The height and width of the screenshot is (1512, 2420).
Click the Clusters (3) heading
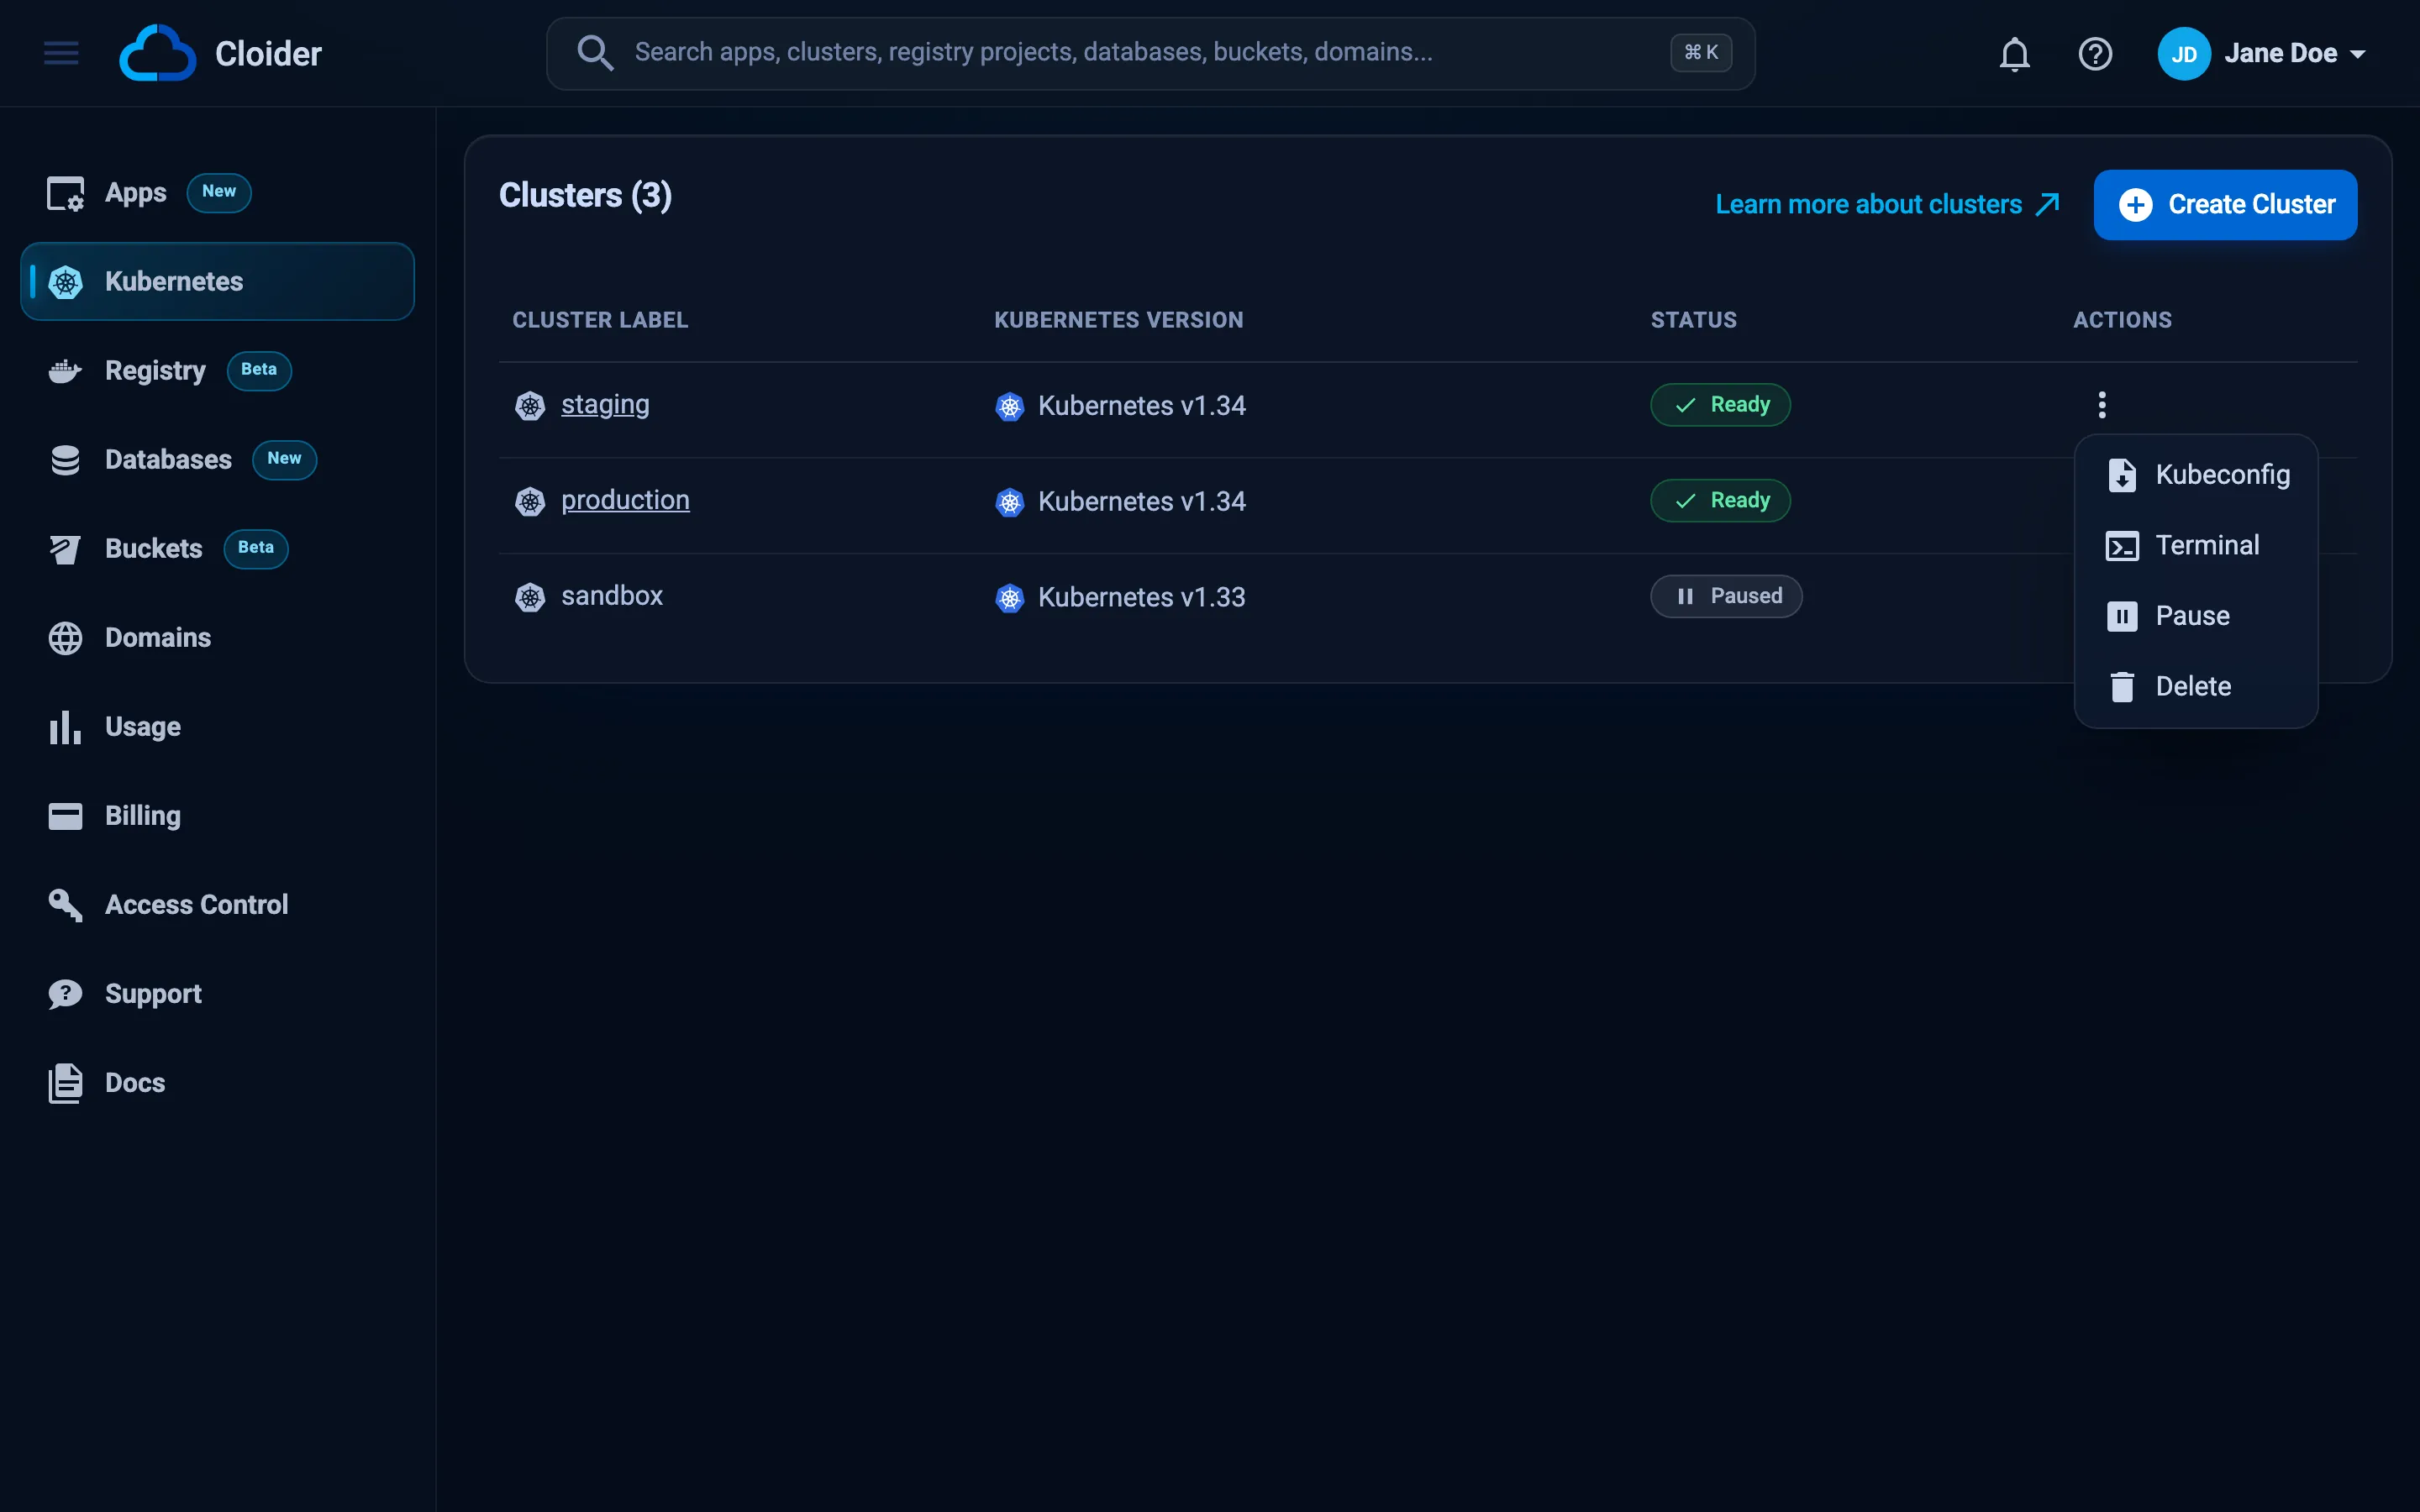coord(585,195)
